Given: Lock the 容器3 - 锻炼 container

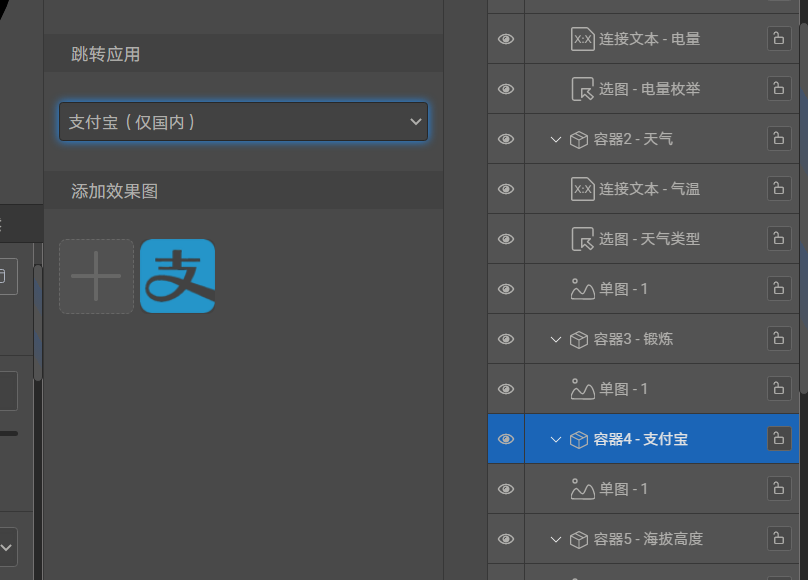Looking at the screenshot, I should tap(779, 338).
